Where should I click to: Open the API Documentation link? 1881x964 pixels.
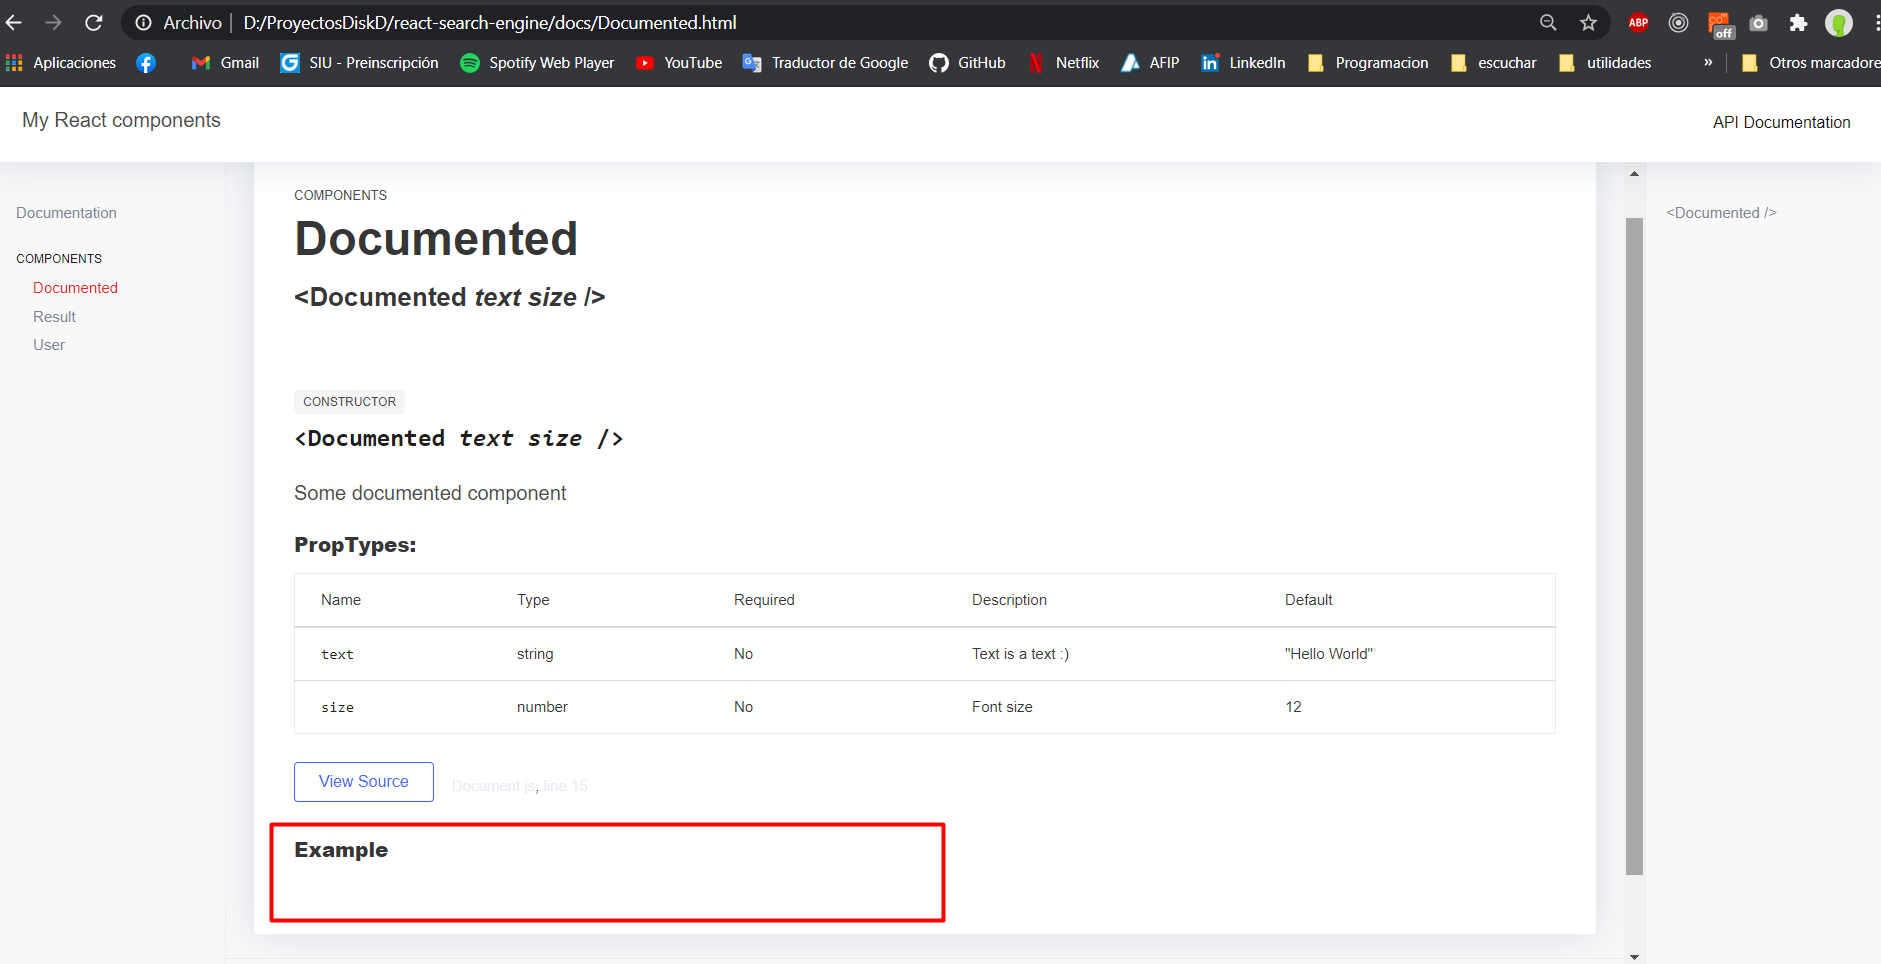point(1781,122)
